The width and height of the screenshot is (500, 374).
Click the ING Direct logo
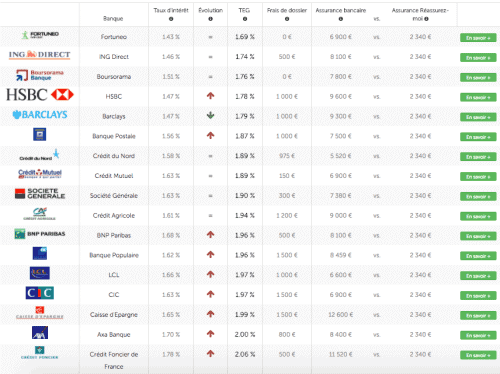coord(39,55)
